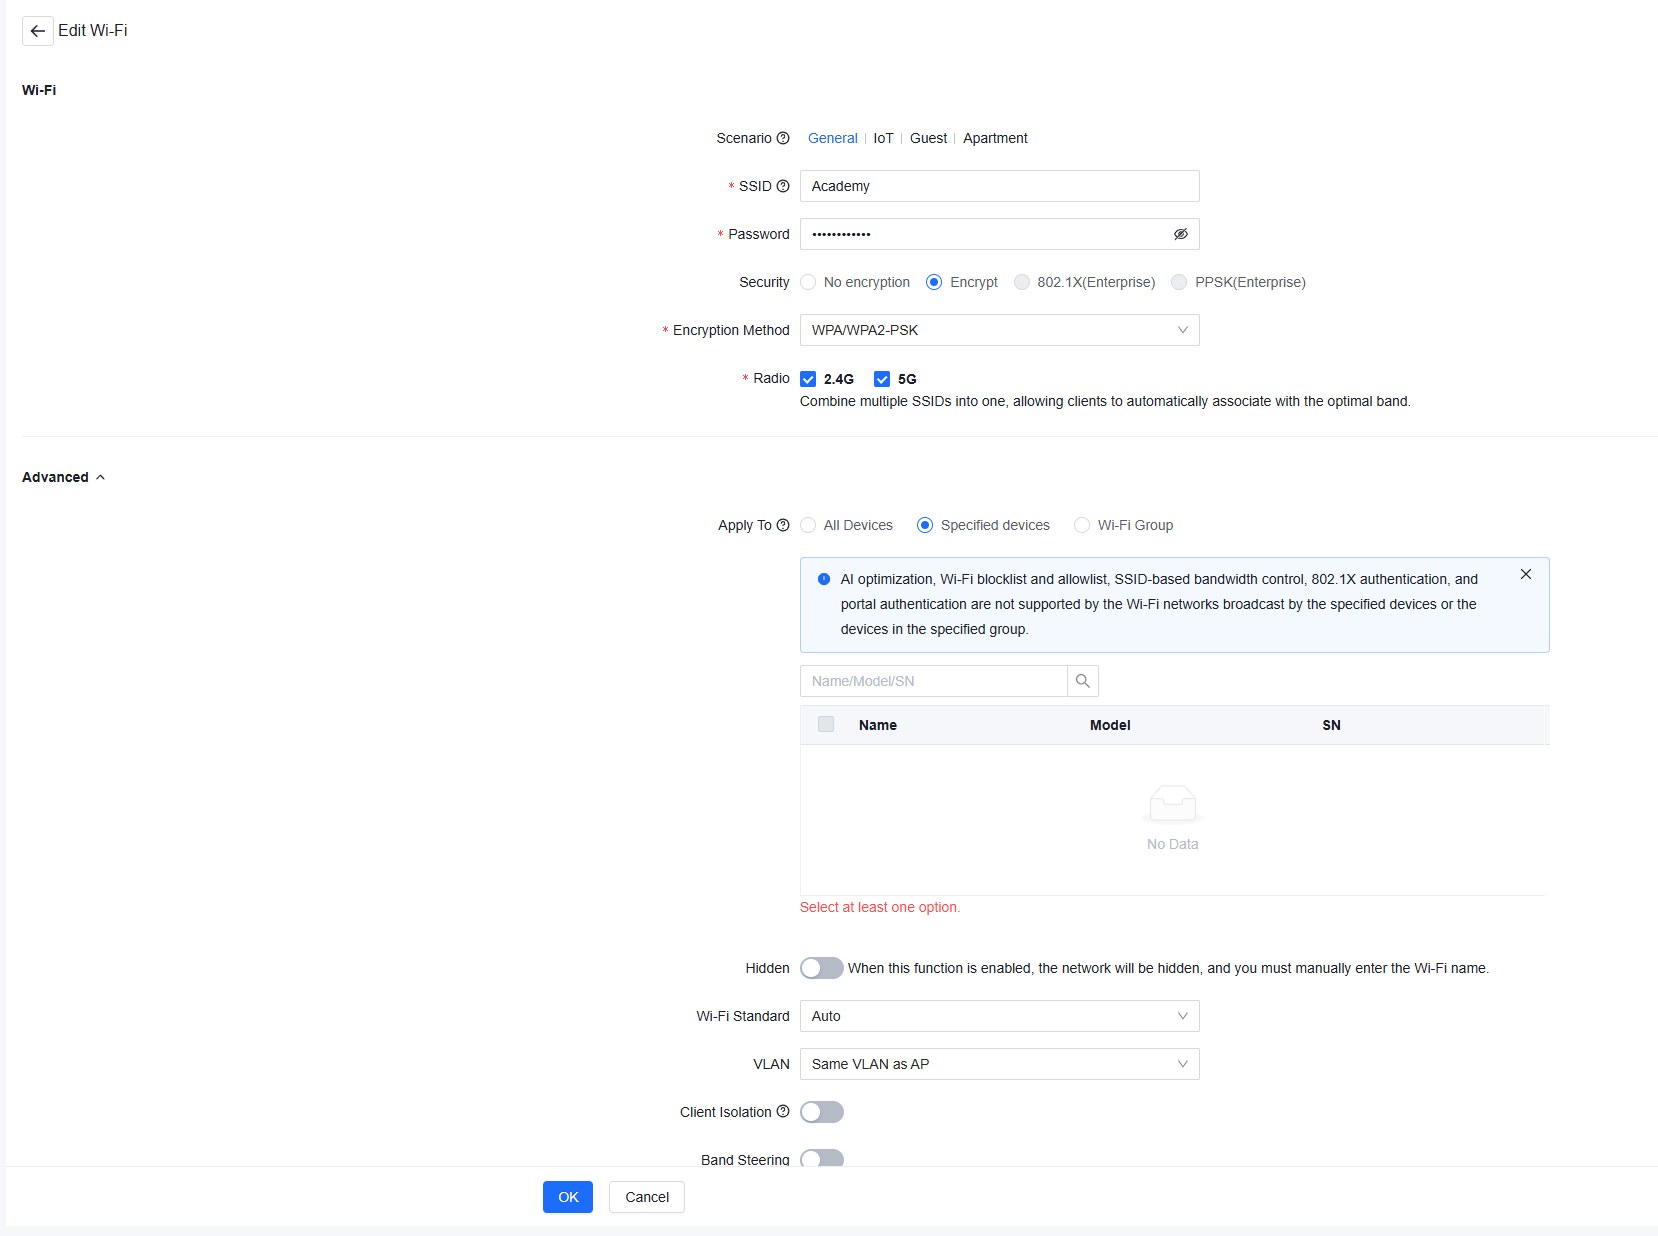Click the device search magnifier icon
This screenshot has height=1236, width=1658.
[1083, 681]
